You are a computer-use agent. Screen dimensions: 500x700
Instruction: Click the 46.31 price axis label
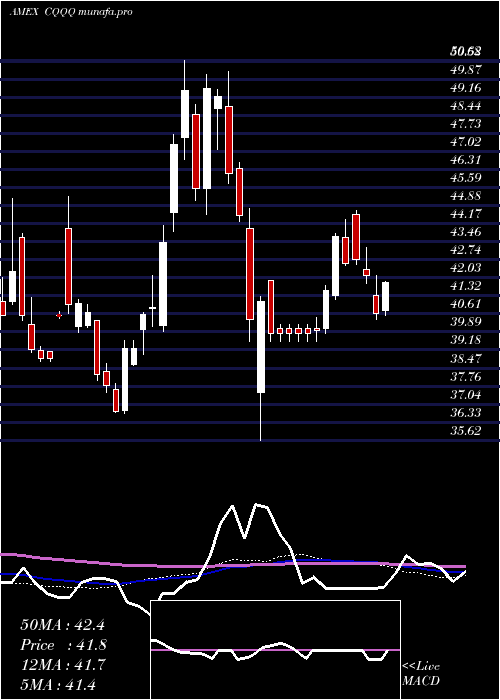(466, 160)
